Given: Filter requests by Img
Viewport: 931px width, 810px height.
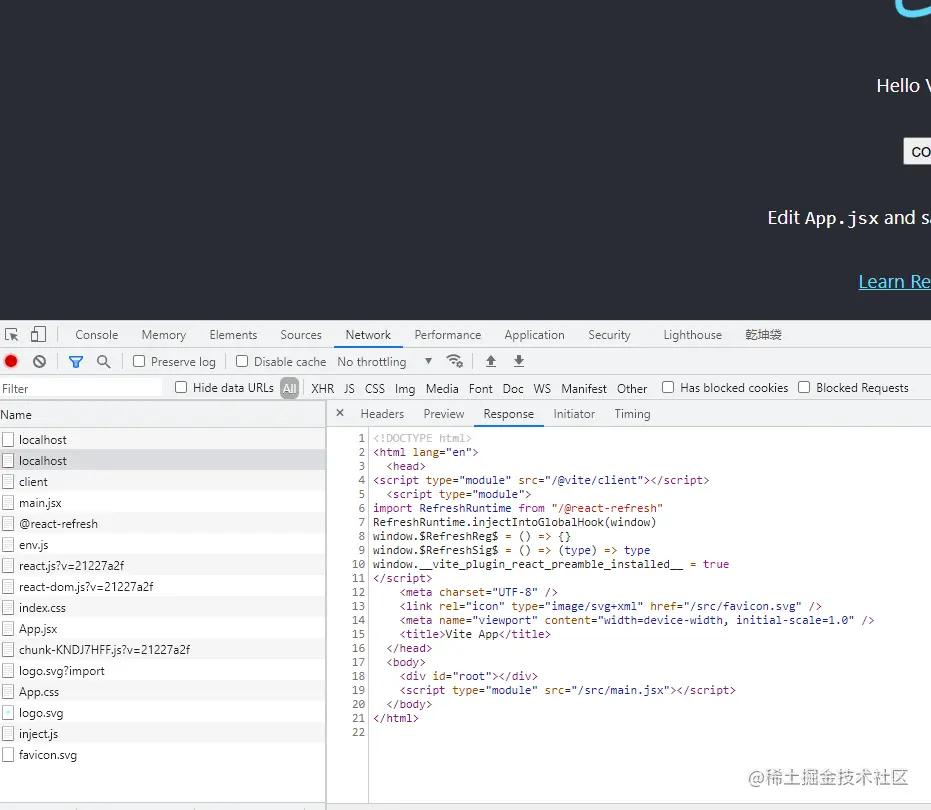Looking at the screenshot, I should (405, 388).
